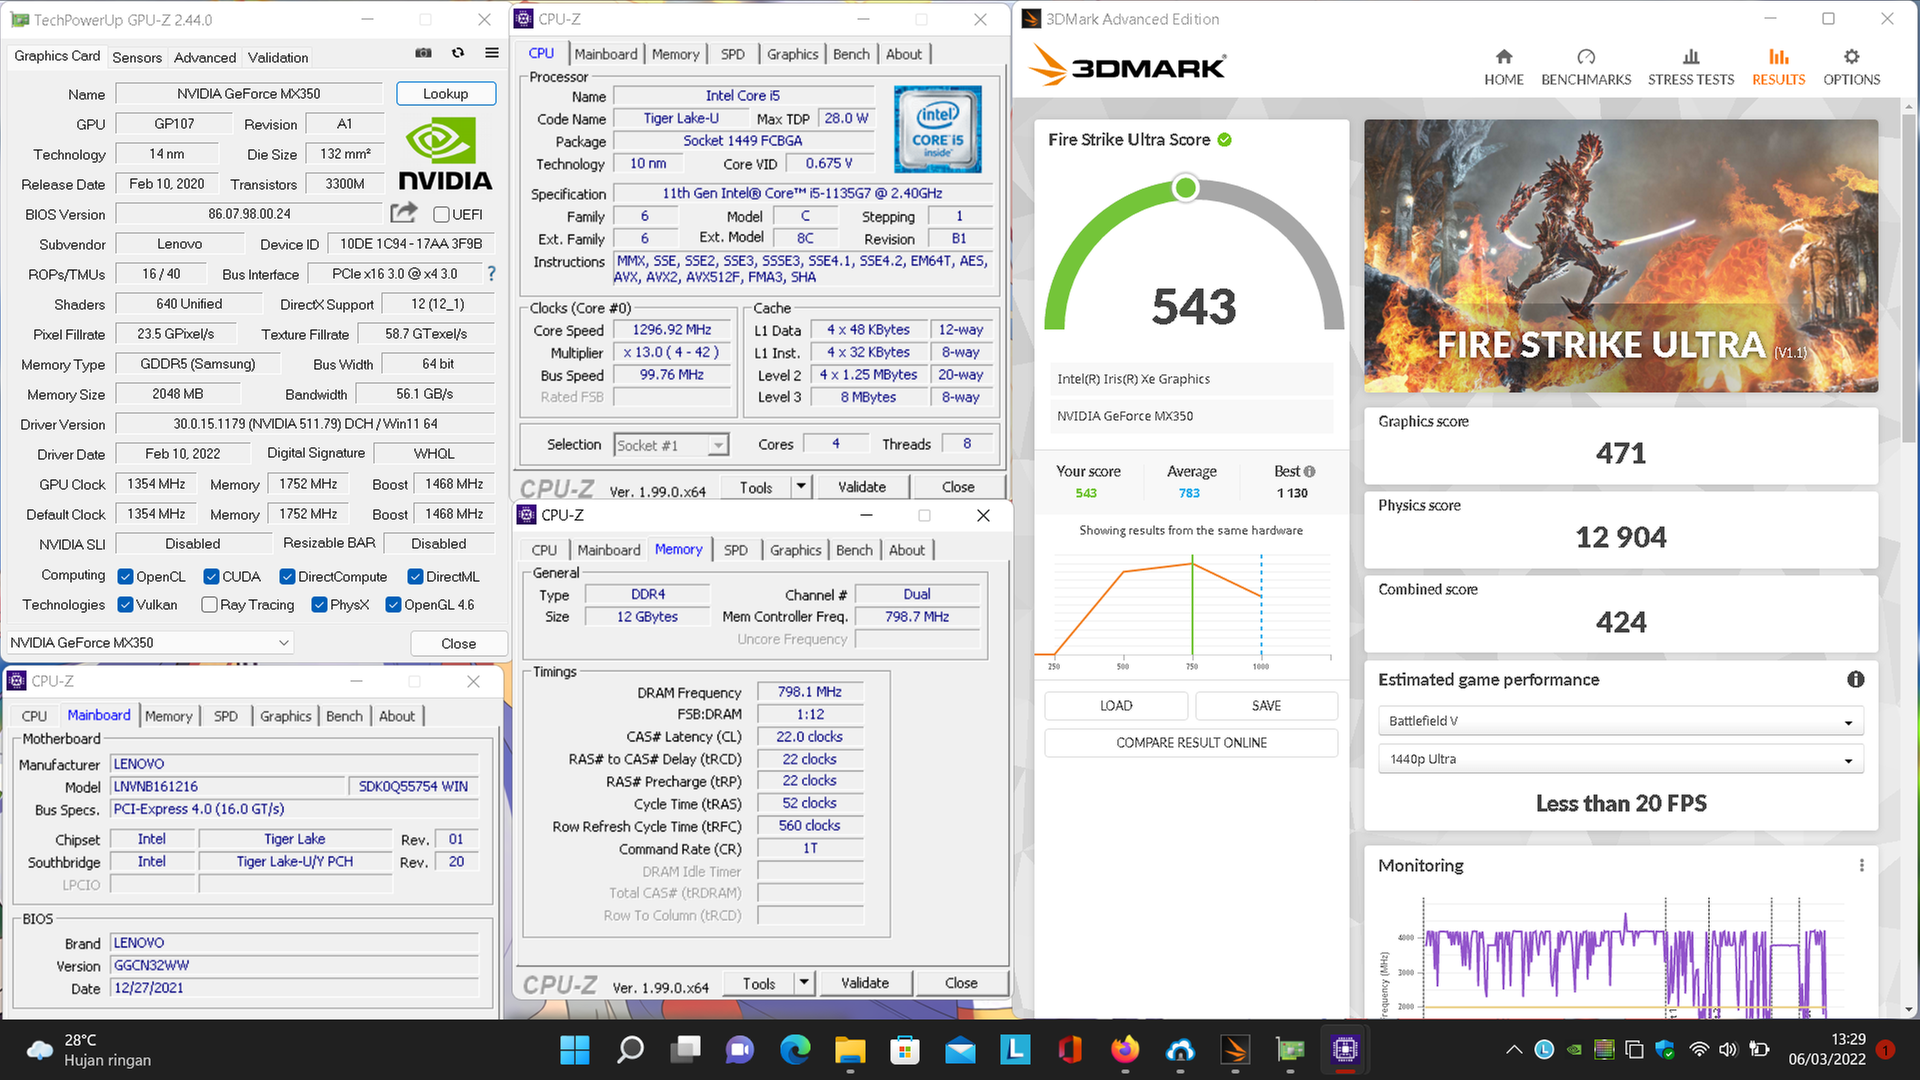Viewport: 1920px width, 1080px height.
Task: Open taskbar Search
Action: click(630, 1050)
